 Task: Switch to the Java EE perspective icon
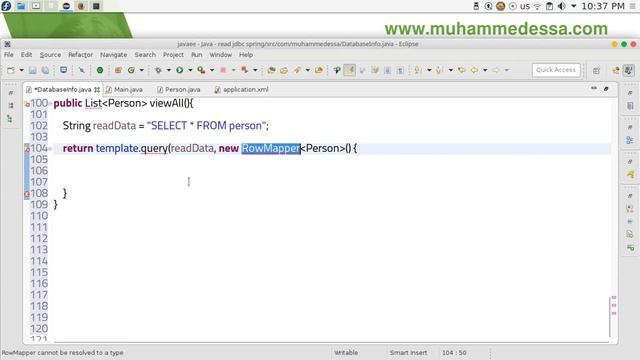(x=616, y=70)
